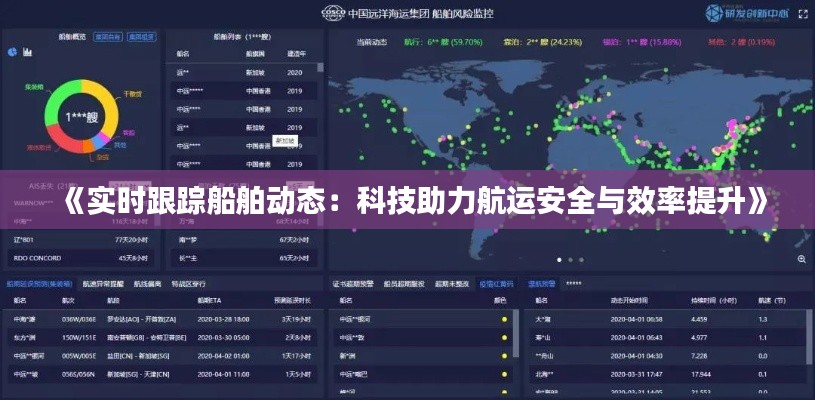Select the third map carousel pagination dot
The image size is (815, 400).
(x=581, y=260)
